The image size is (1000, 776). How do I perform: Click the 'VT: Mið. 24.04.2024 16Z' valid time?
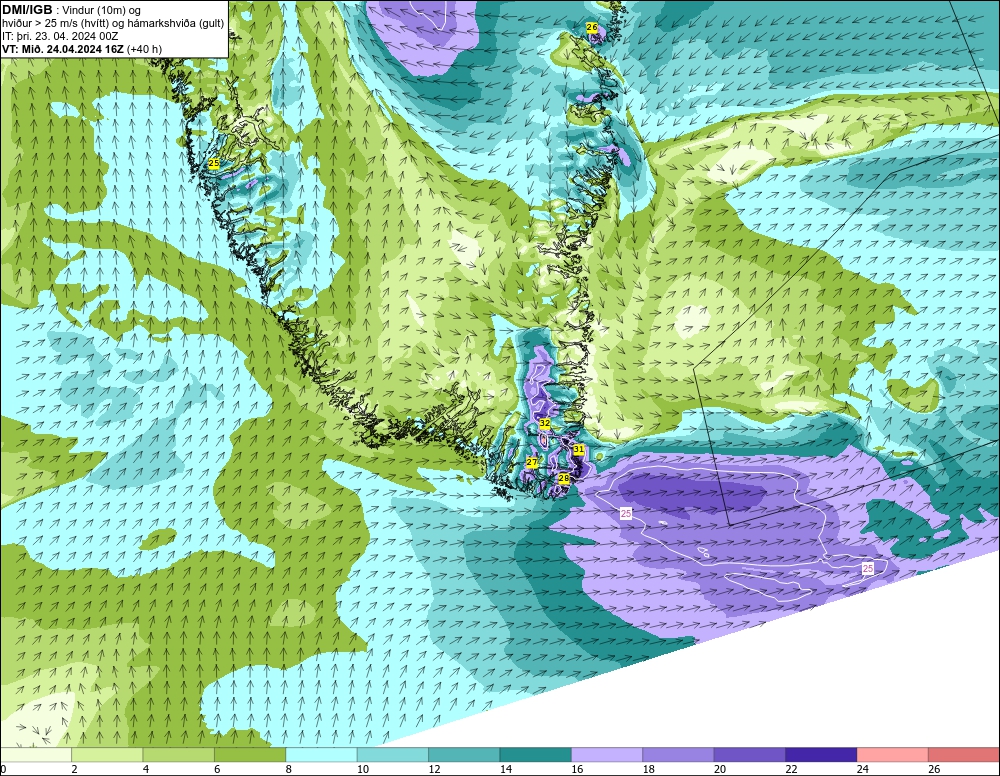click(63, 49)
